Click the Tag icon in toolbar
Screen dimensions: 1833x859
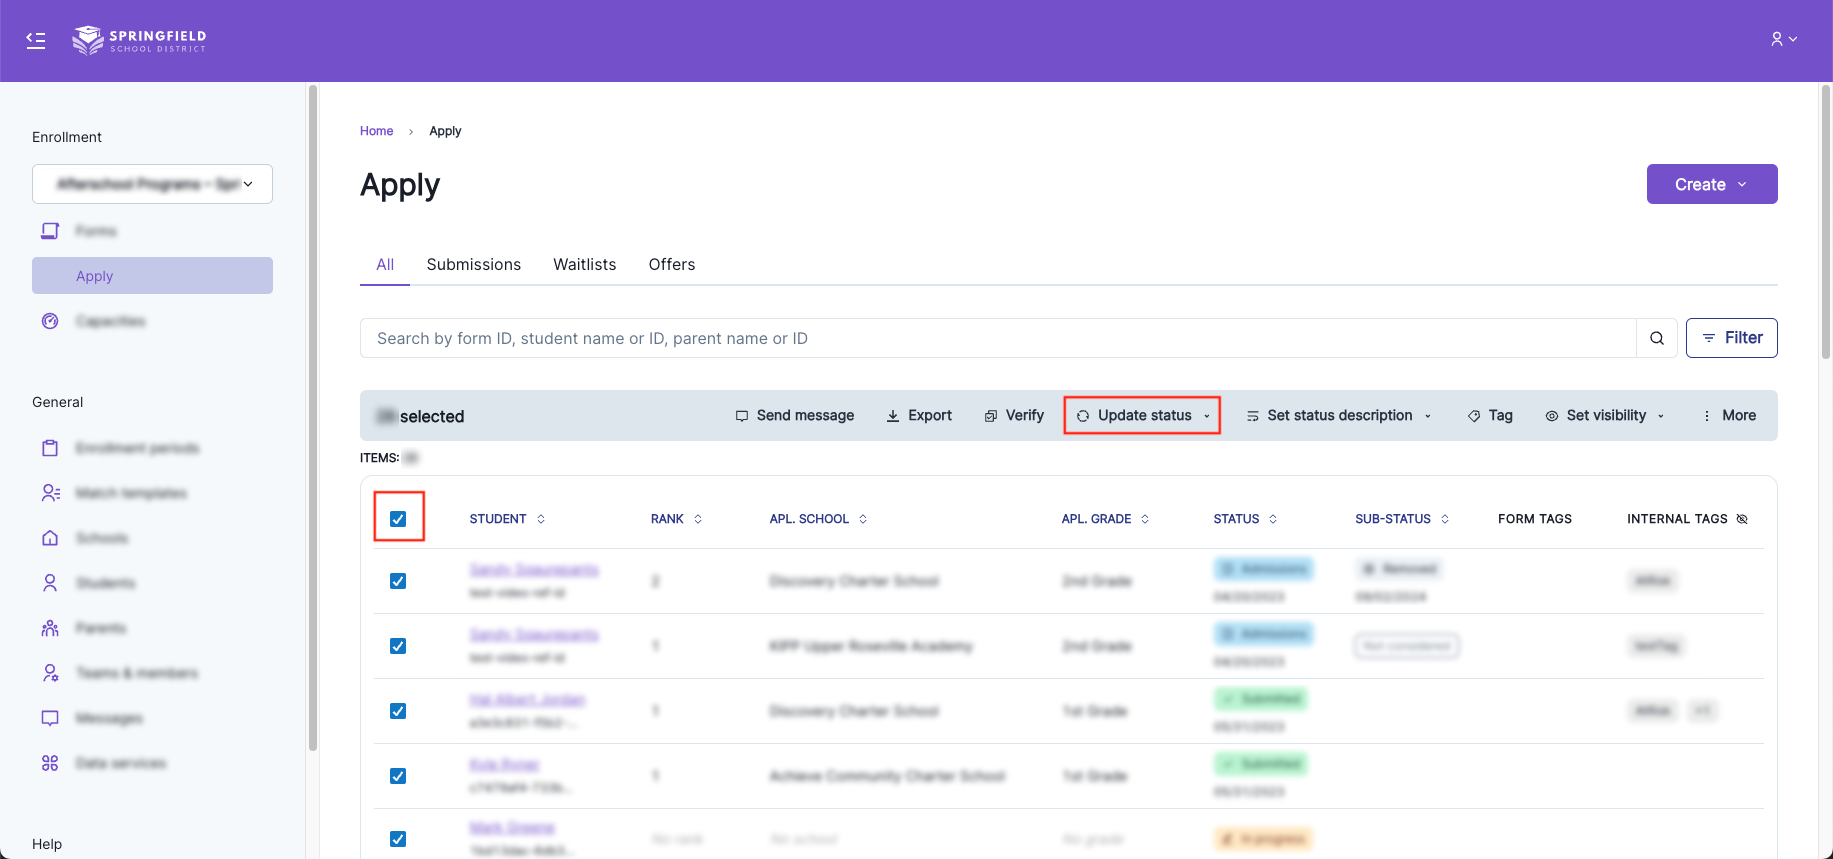pyautogui.click(x=1473, y=416)
